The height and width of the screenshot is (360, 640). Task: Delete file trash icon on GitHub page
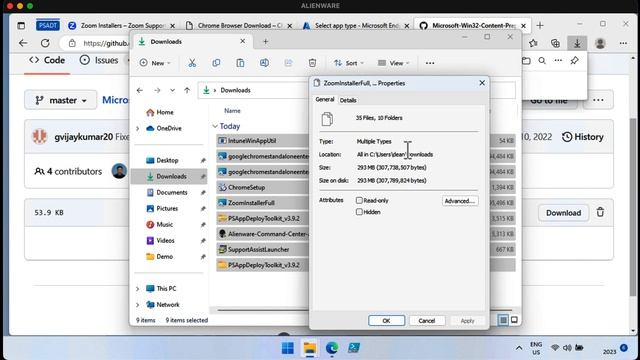click(600, 212)
